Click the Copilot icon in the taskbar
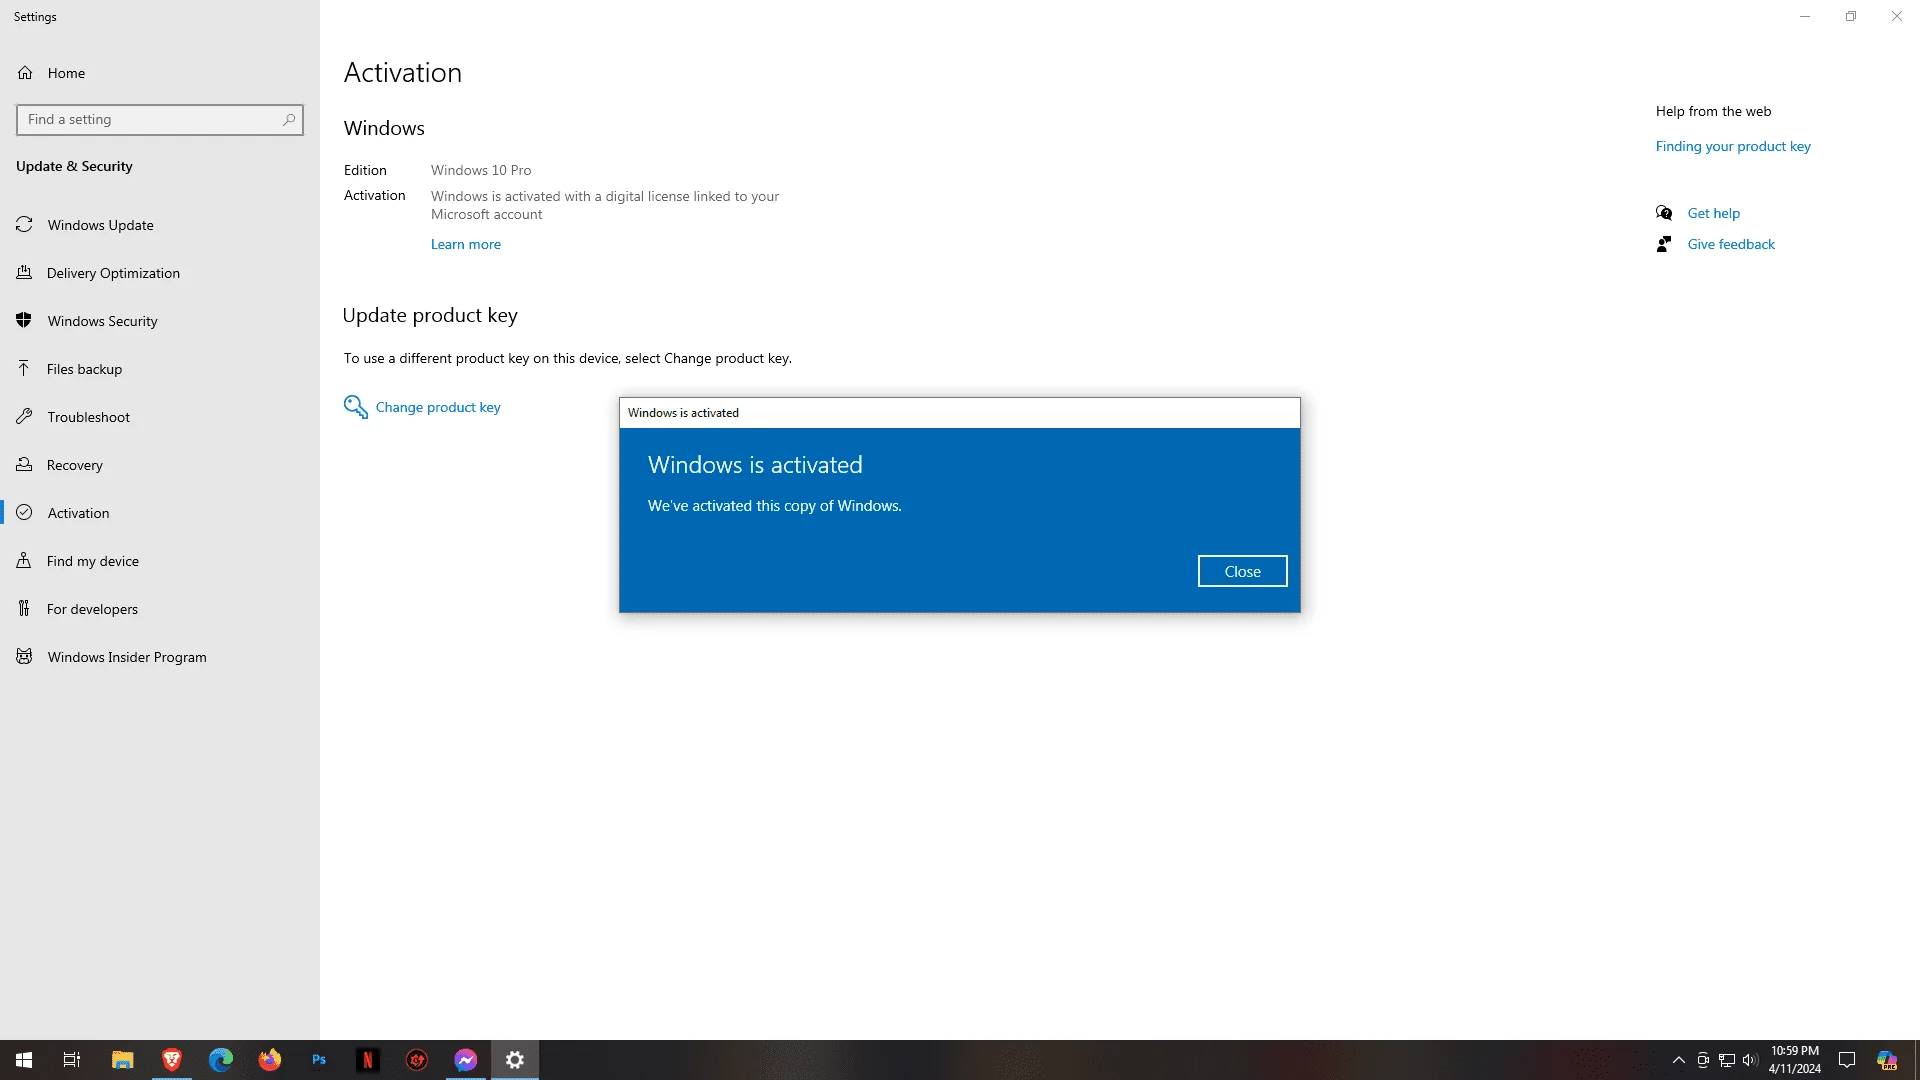This screenshot has height=1080, width=1920. point(1887,1060)
